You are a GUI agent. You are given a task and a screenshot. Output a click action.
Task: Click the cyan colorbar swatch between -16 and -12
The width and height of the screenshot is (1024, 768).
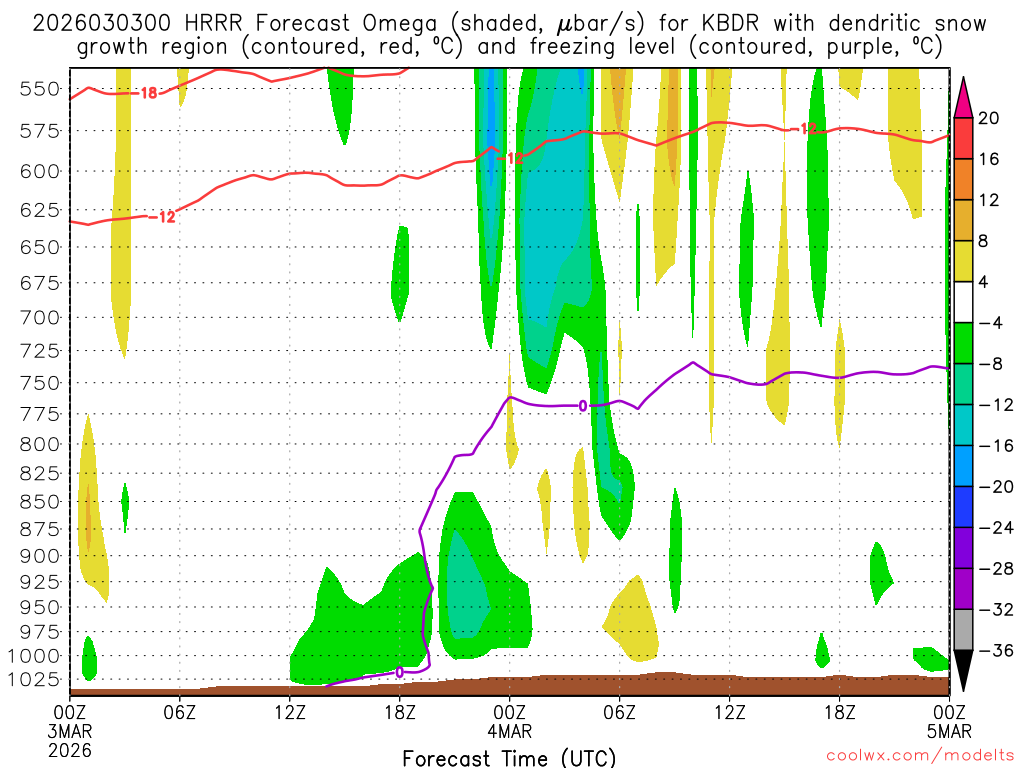click(963, 425)
